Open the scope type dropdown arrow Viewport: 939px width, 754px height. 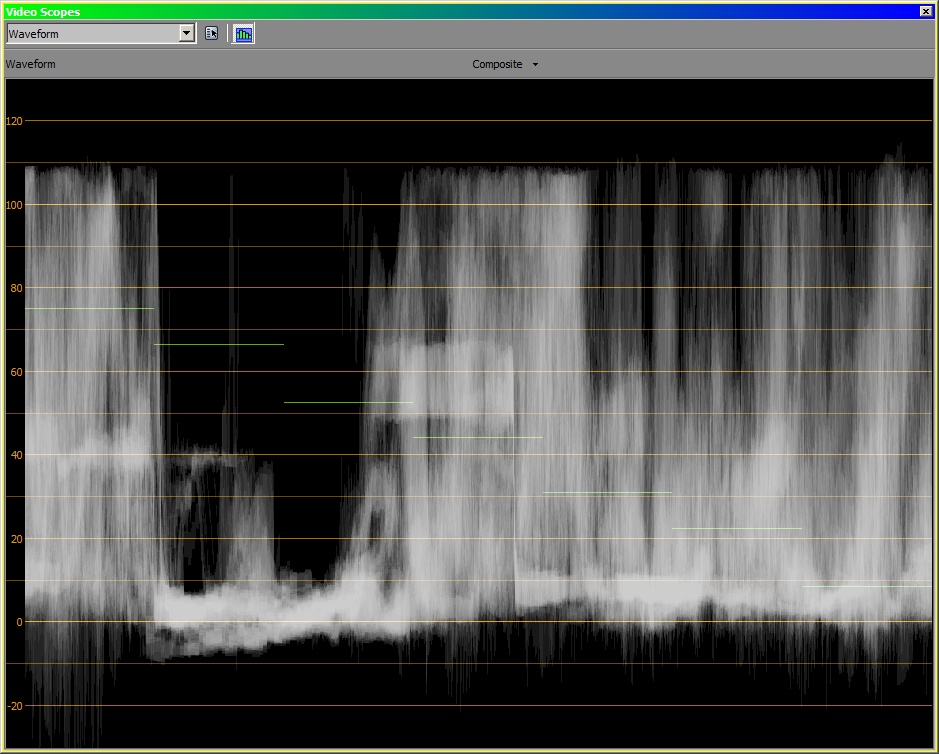186,33
